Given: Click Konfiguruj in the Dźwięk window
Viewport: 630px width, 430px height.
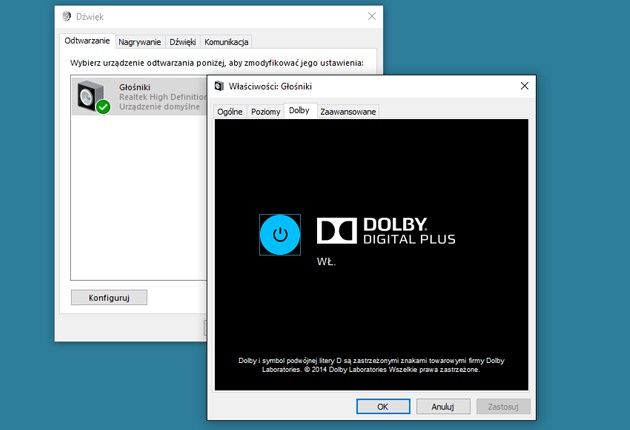Looking at the screenshot, I should tap(109, 298).
